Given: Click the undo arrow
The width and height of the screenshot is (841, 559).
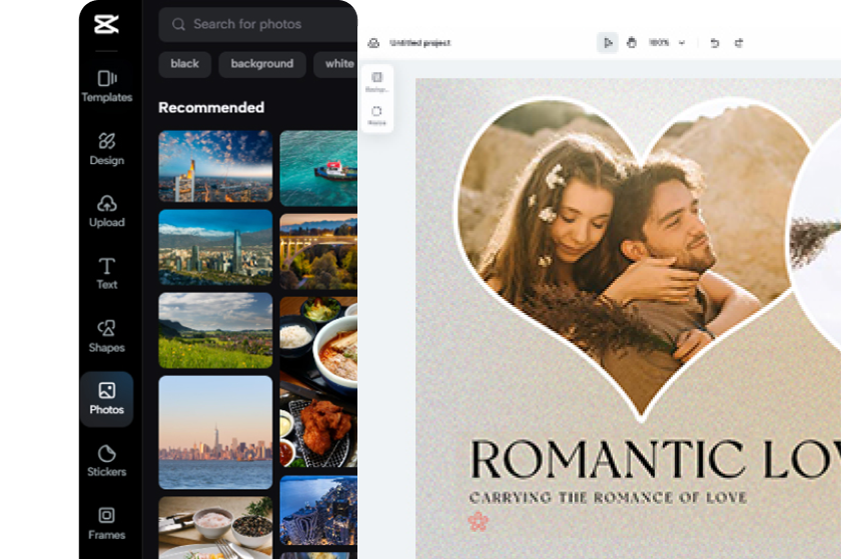Looking at the screenshot, I should (x=714, y=43).
